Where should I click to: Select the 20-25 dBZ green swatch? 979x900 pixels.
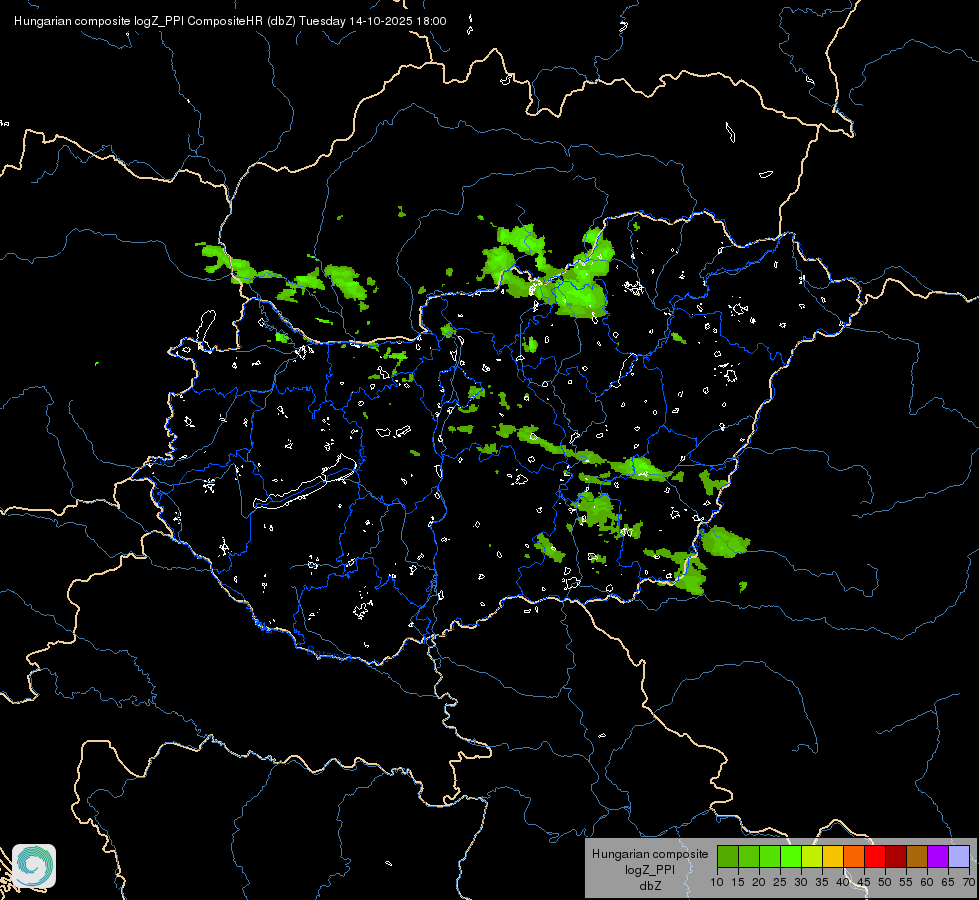[x=770, y=856]
